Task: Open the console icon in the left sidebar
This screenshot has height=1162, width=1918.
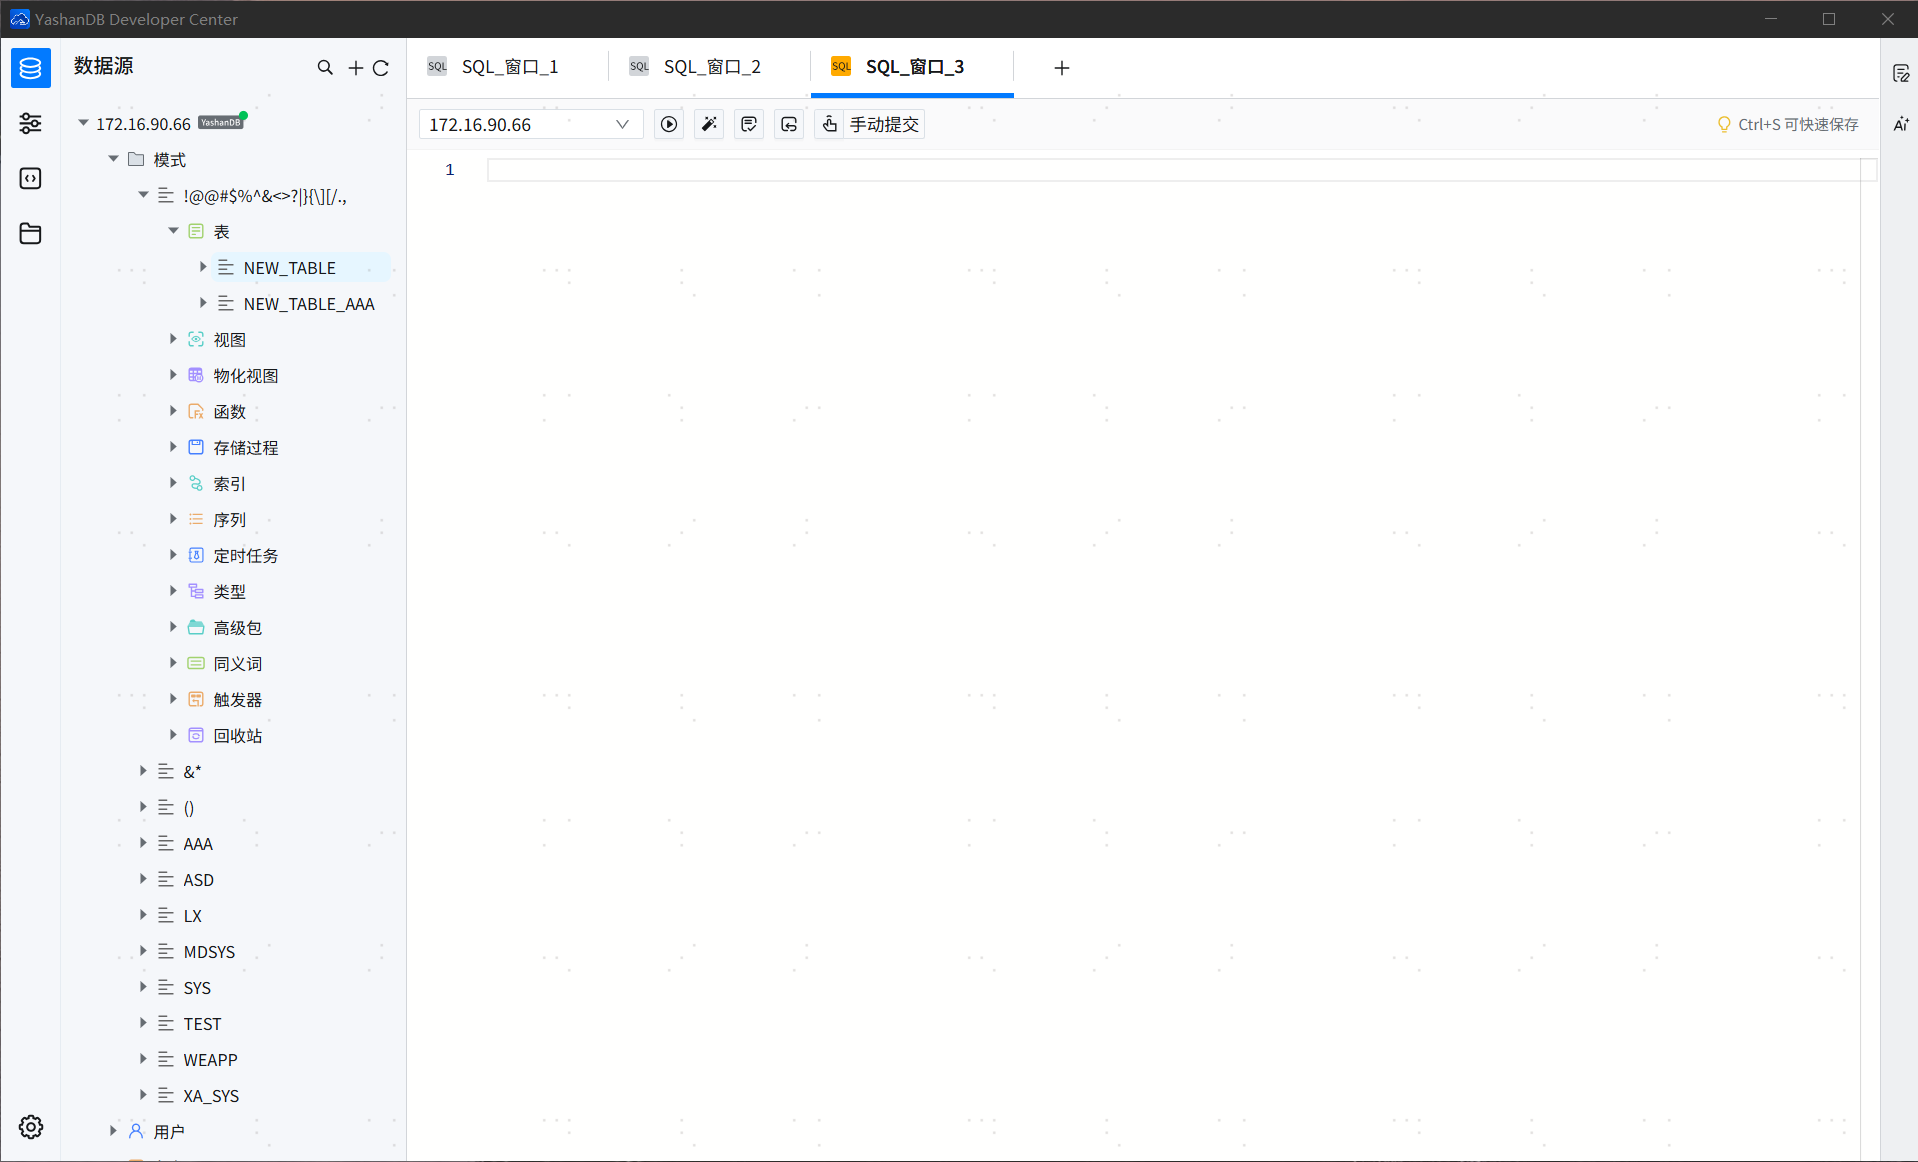Action: [30, 178]
